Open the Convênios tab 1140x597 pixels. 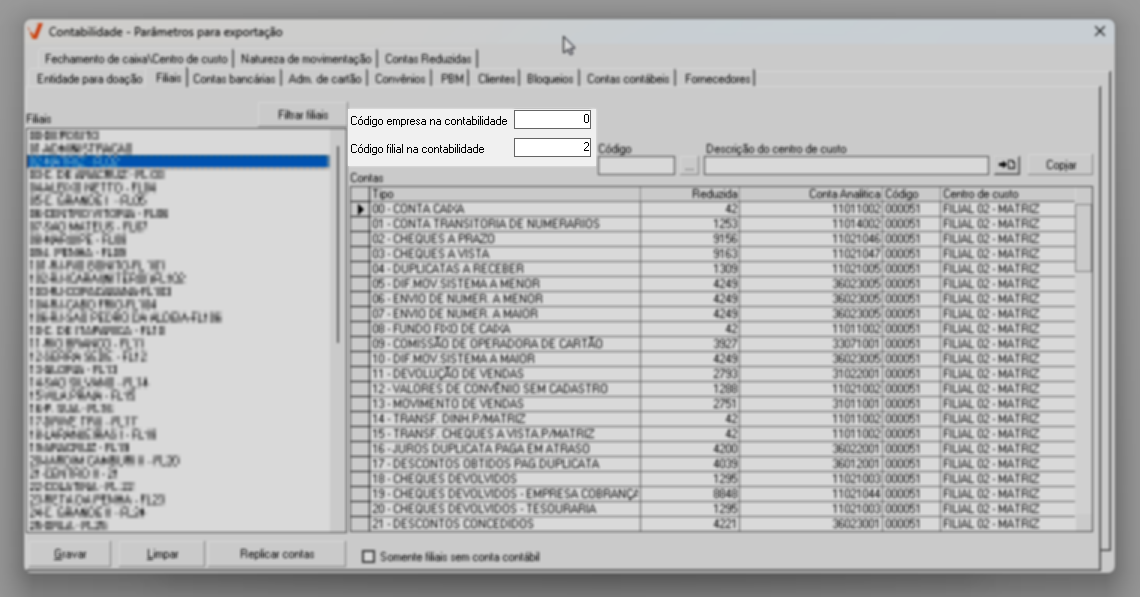tap(400, 79)
